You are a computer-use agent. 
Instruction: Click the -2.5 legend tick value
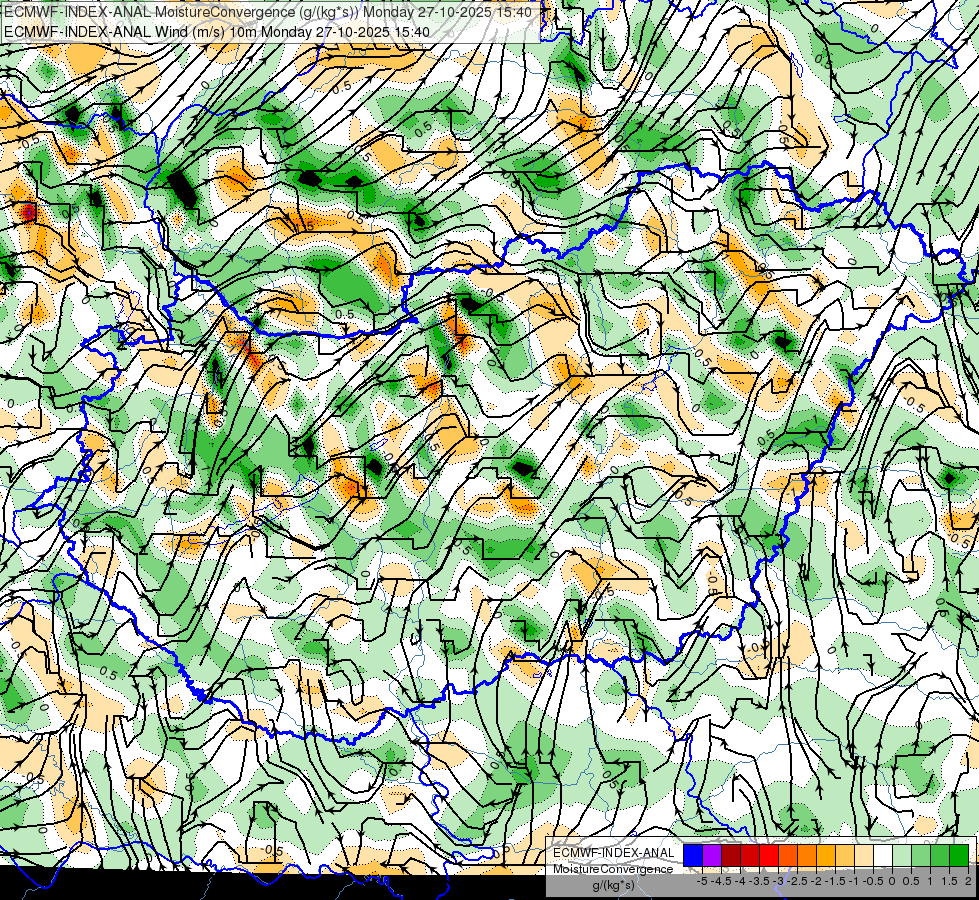coord(797,881)
